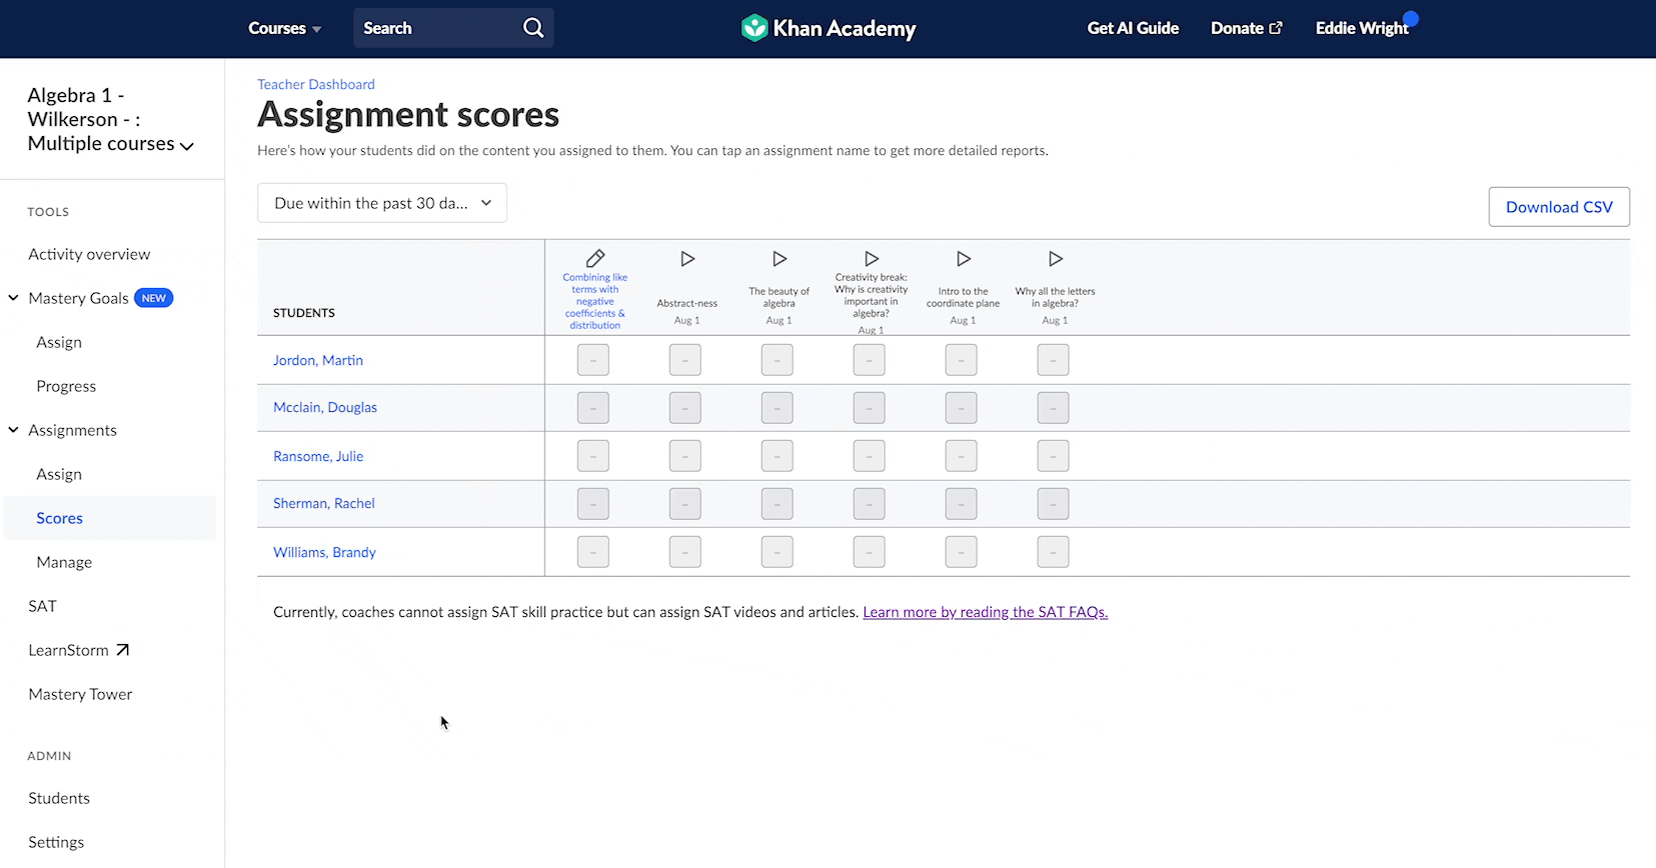Open Mcclain, Douglas's Abstract-ness score cell
This screenshot has height=868, width=1656.
(685, 407)
